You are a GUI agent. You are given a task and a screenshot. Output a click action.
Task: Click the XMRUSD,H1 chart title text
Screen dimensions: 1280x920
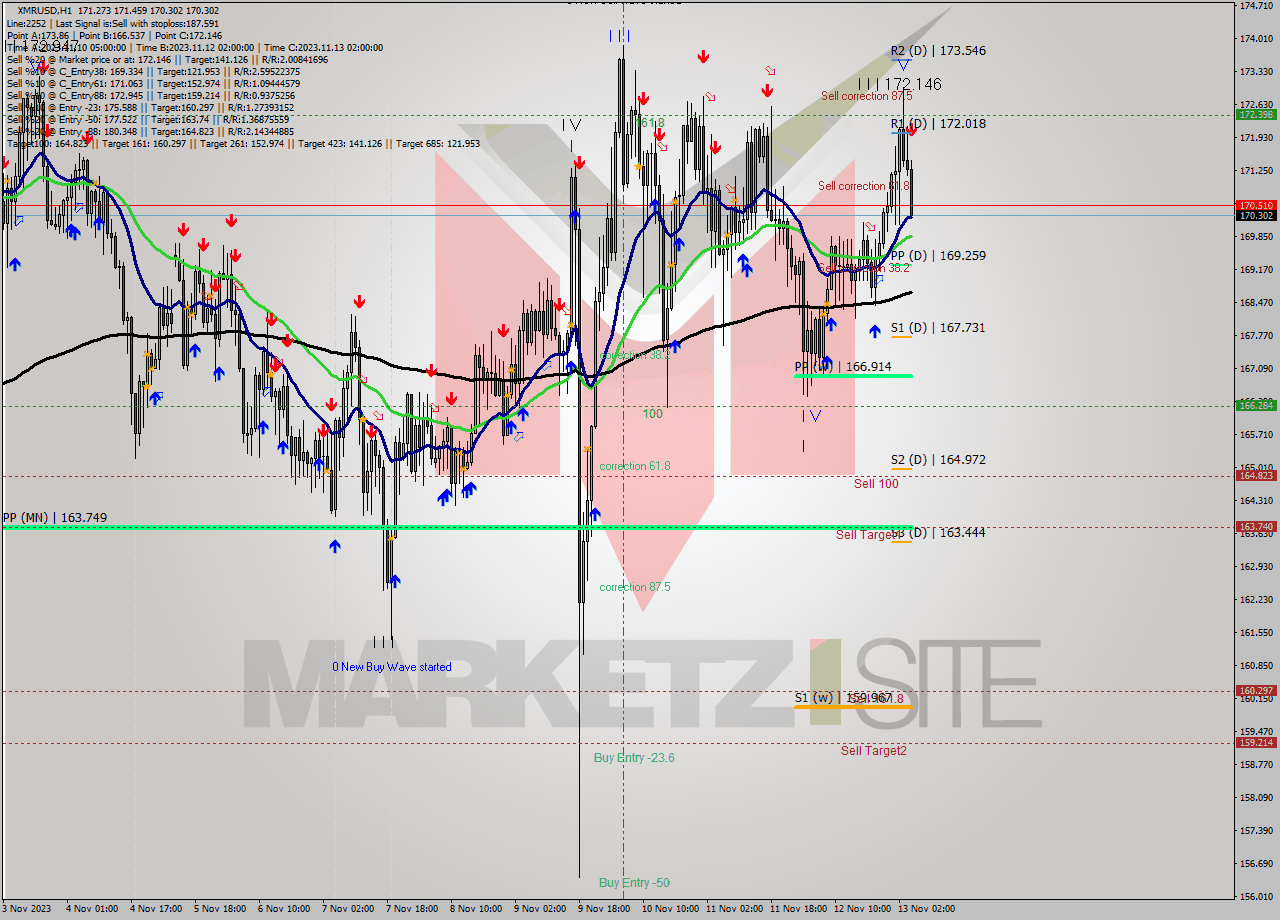coord(45,10)
